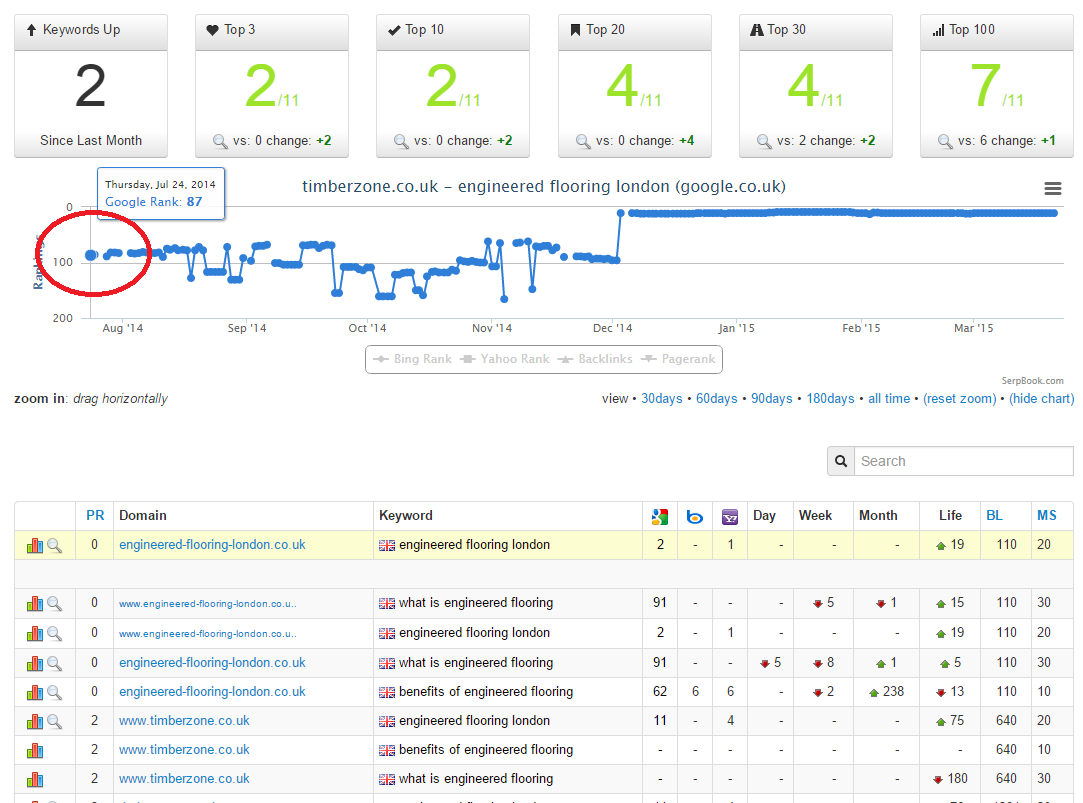Sort the table by the BL column
This screenshot has height=803, width=1083.
[995, 516]
